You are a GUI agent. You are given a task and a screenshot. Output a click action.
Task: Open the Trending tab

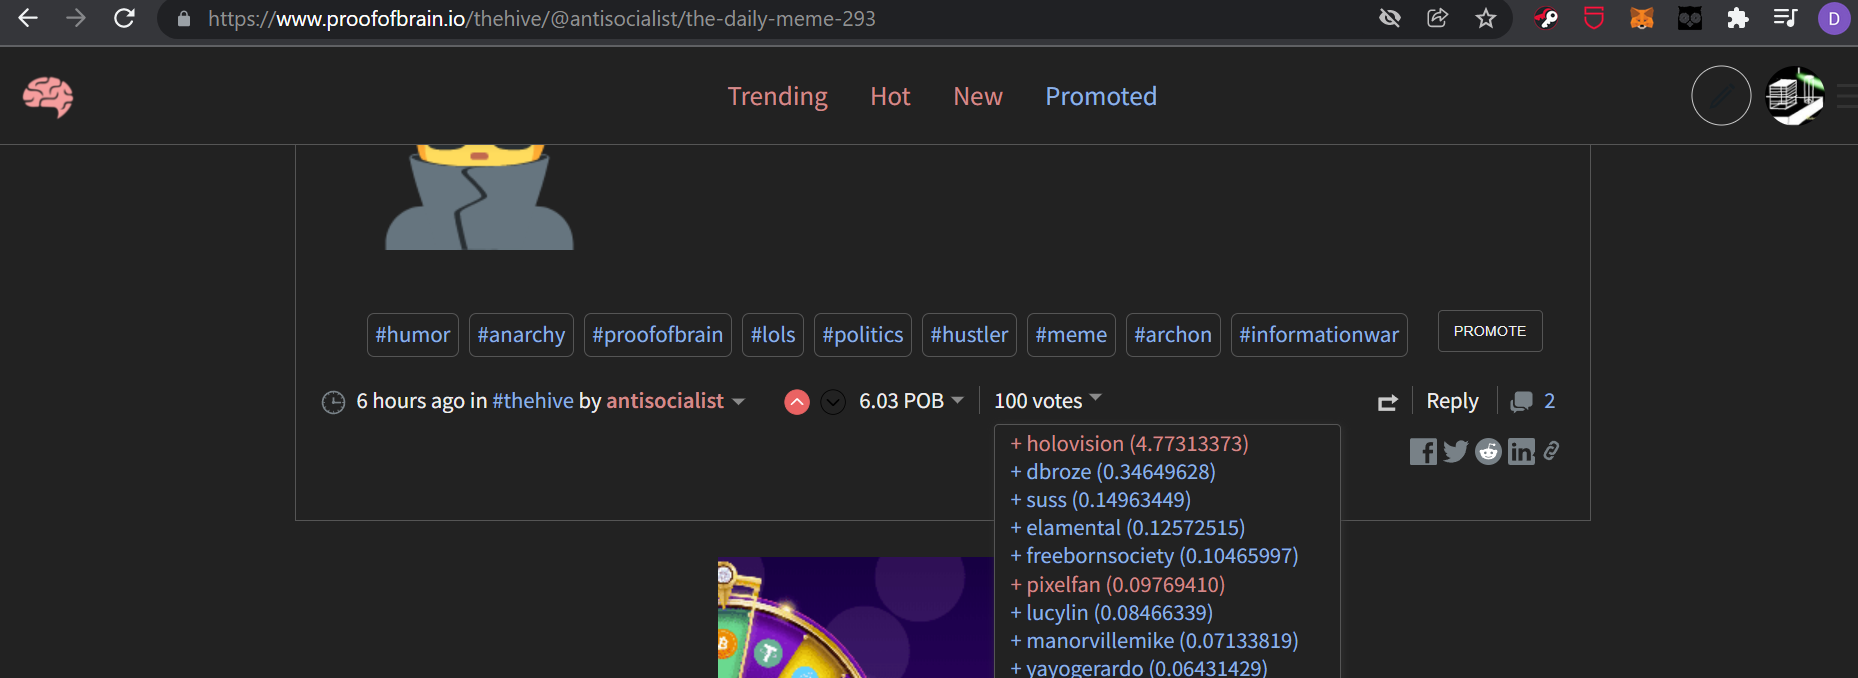coord(777,96)
